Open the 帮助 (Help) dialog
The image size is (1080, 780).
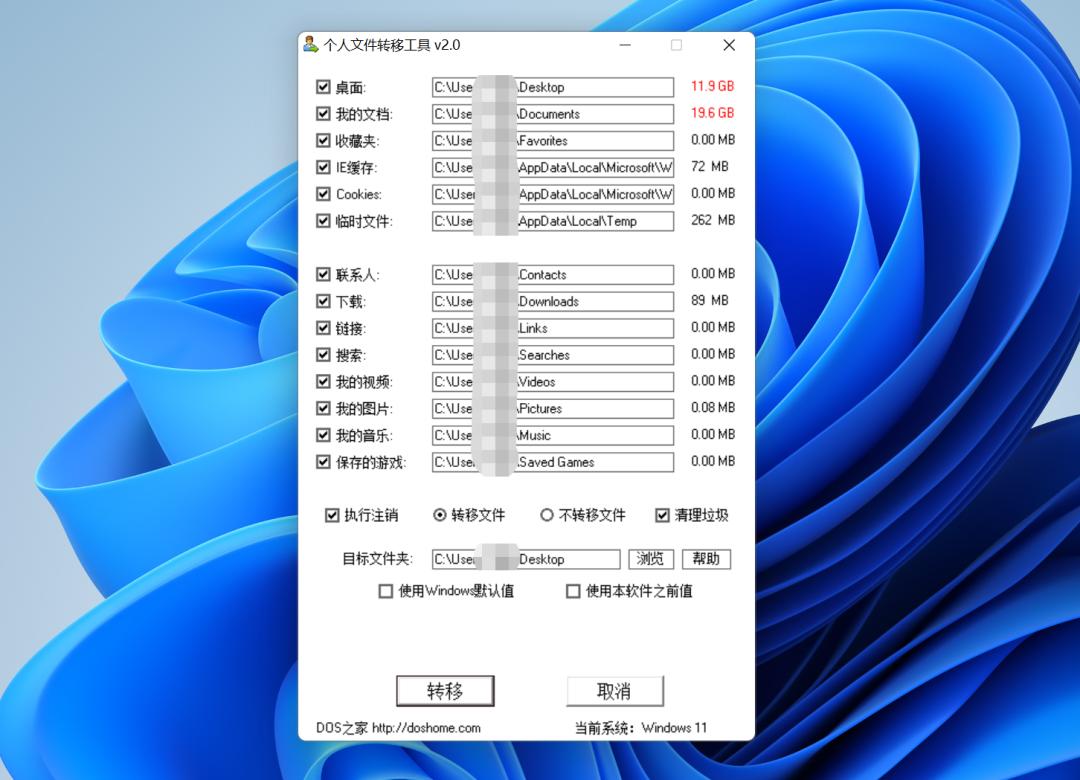[706, 559]
